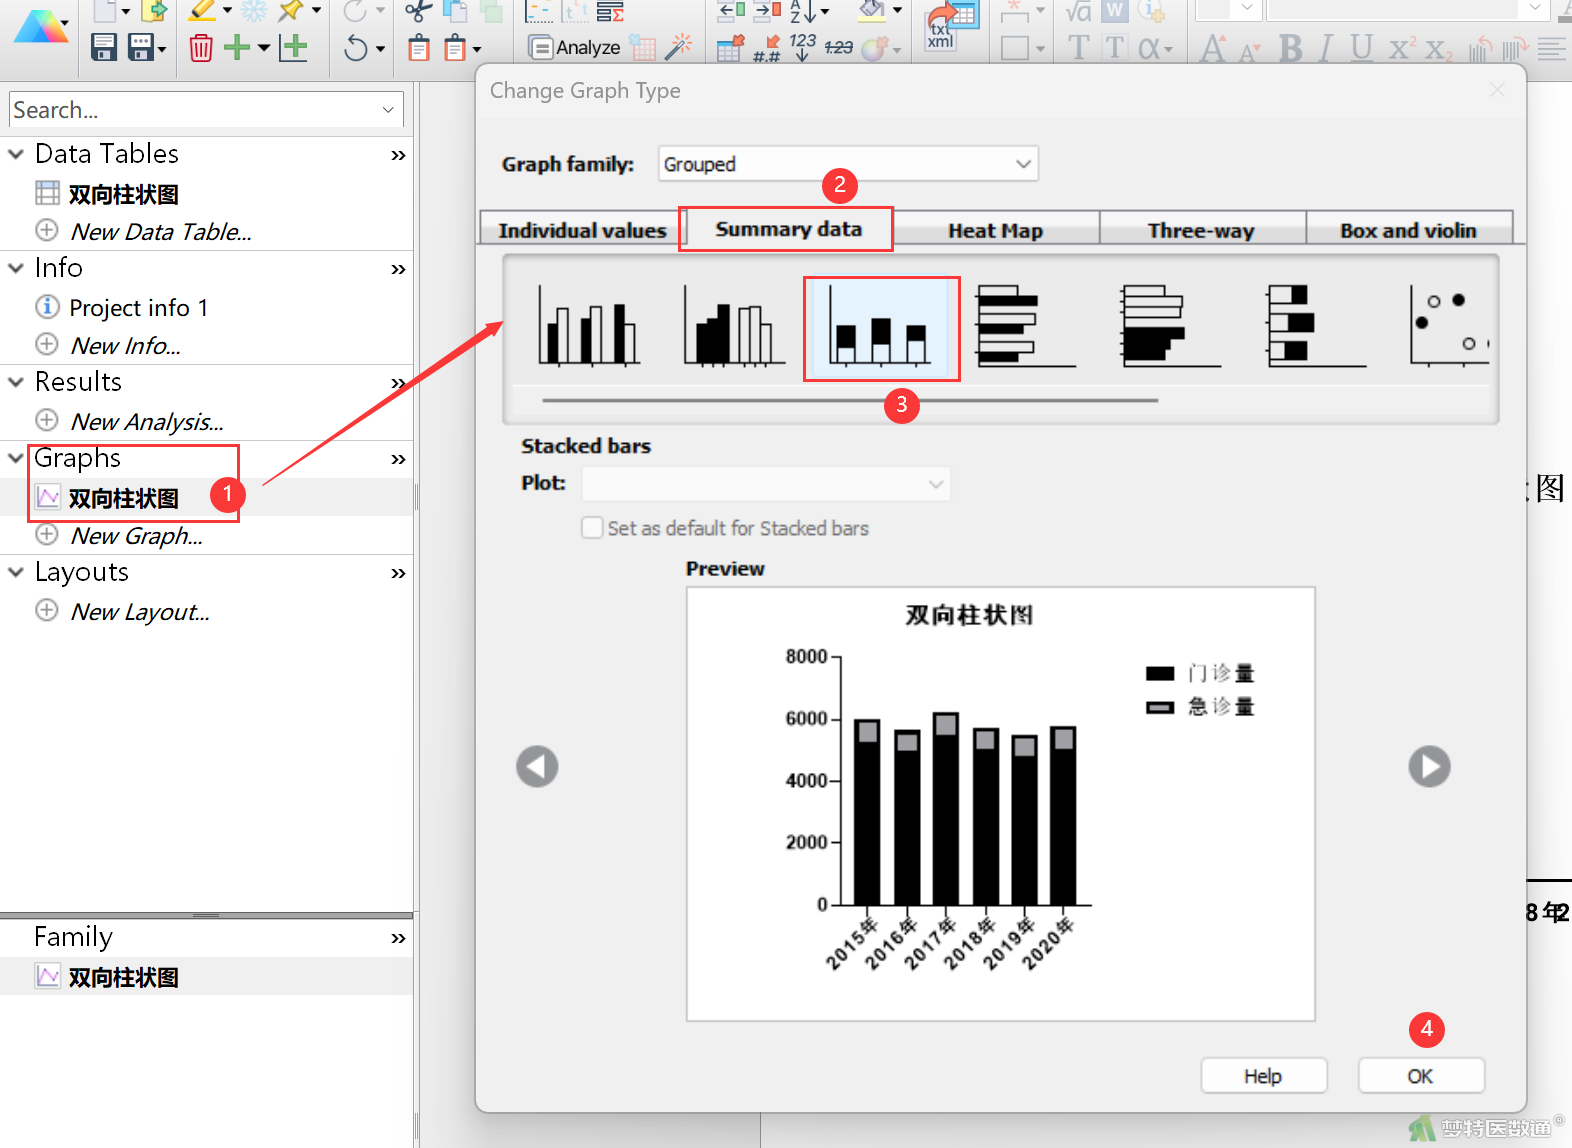1572x1148 pixels.
Task: Click the Paste clipboard icon
Action: coord(419,47)
